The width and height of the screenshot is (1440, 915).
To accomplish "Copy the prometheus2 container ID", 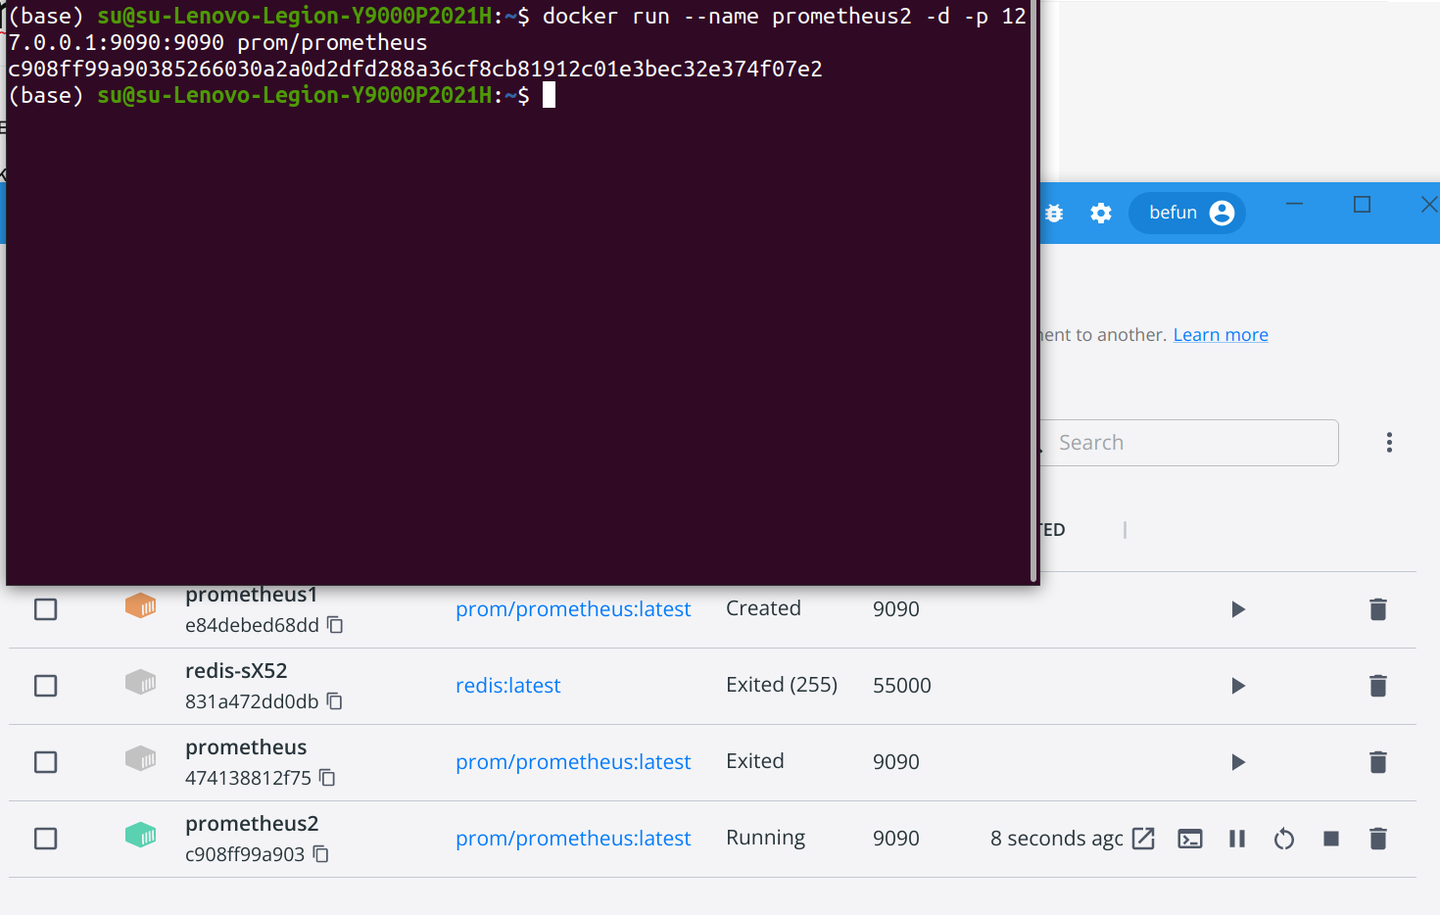I will [x=335, y=856].
